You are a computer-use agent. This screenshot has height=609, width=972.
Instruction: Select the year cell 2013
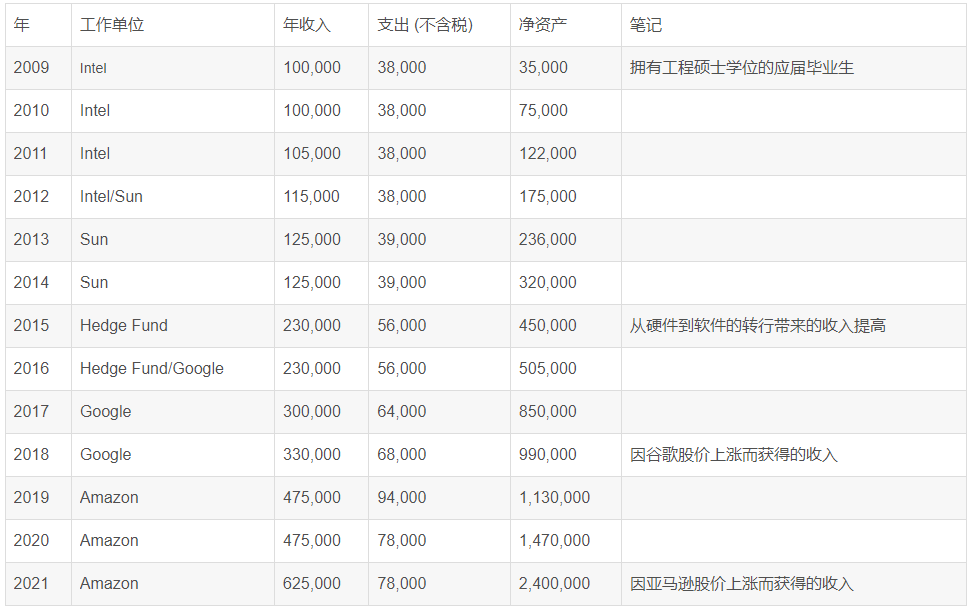click(32, 239)
